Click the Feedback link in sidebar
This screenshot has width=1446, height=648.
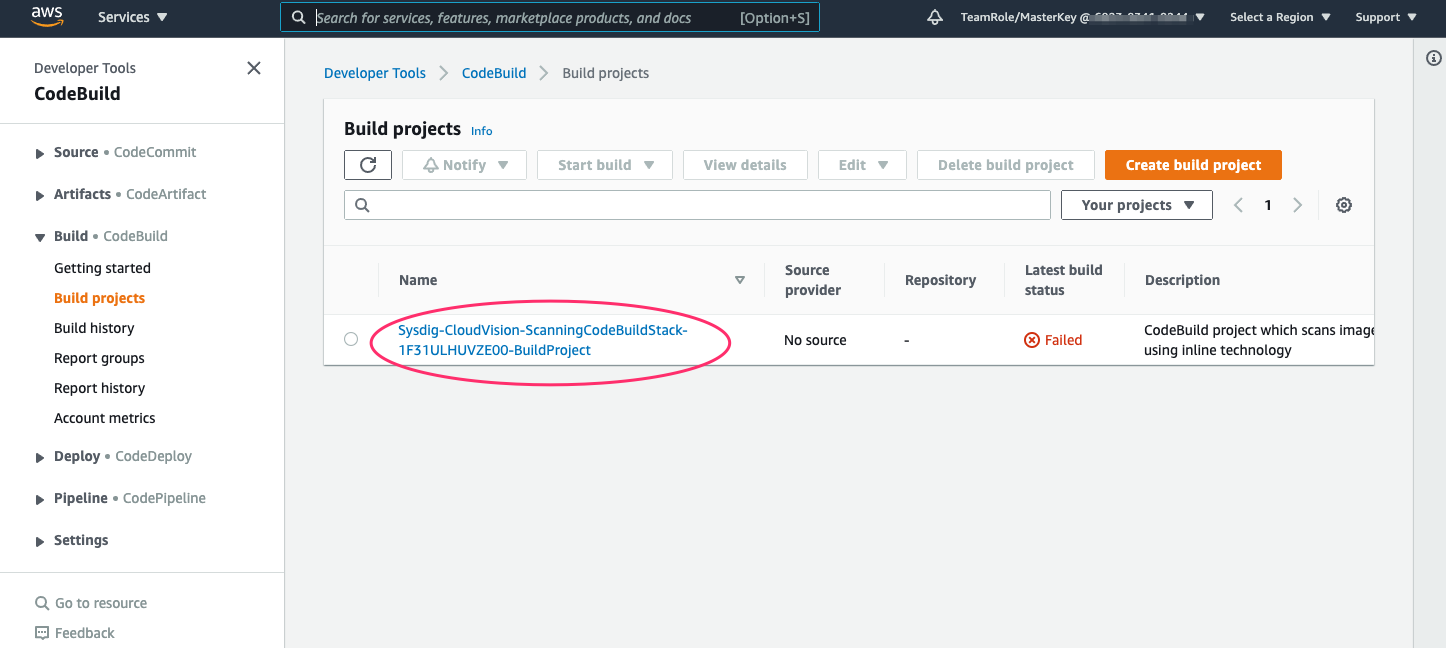click(x=85, y=633)
